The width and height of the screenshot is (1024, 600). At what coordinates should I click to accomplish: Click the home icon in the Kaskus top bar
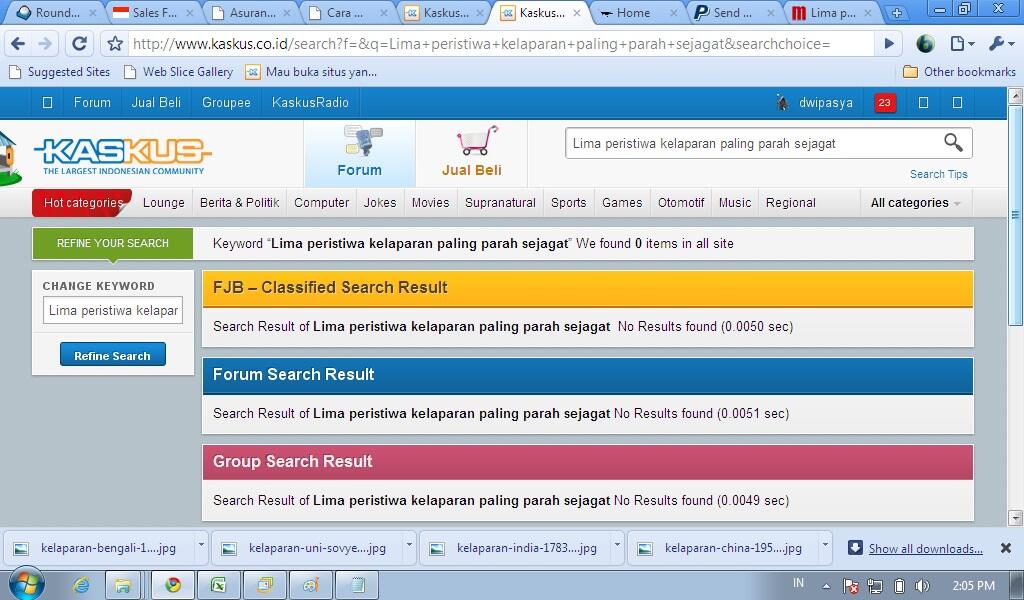47,103
